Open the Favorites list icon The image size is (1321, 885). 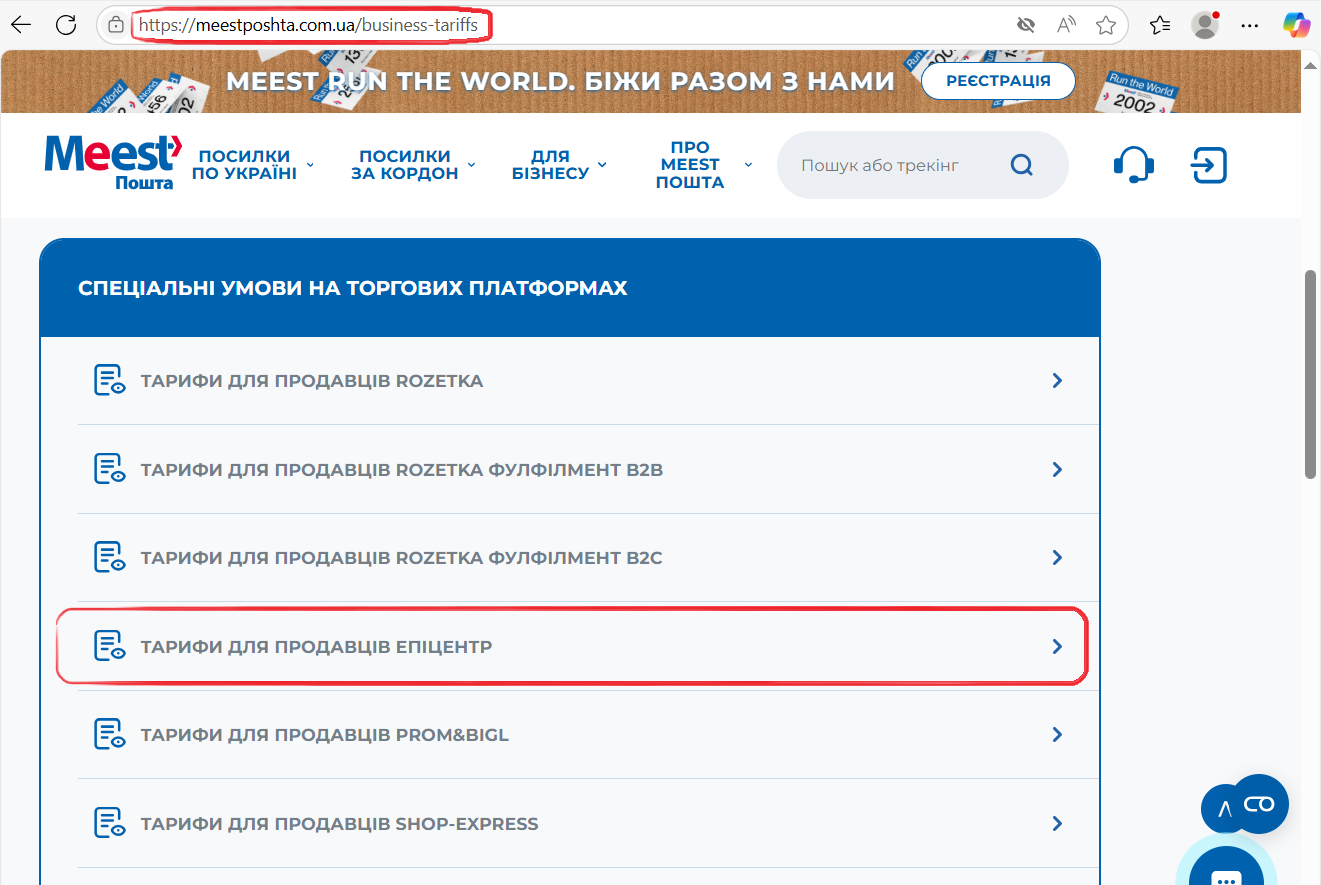click(1160, 25)
